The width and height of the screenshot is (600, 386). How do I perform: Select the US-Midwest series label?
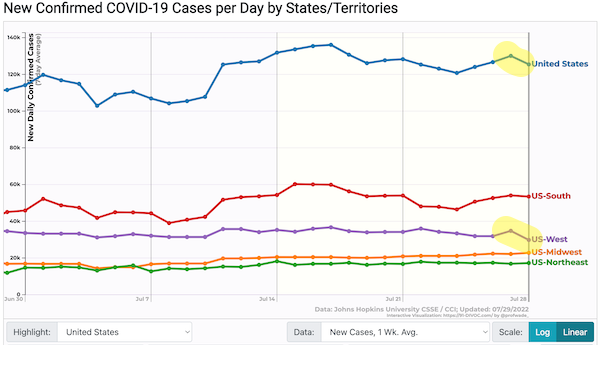coord(556,252)
